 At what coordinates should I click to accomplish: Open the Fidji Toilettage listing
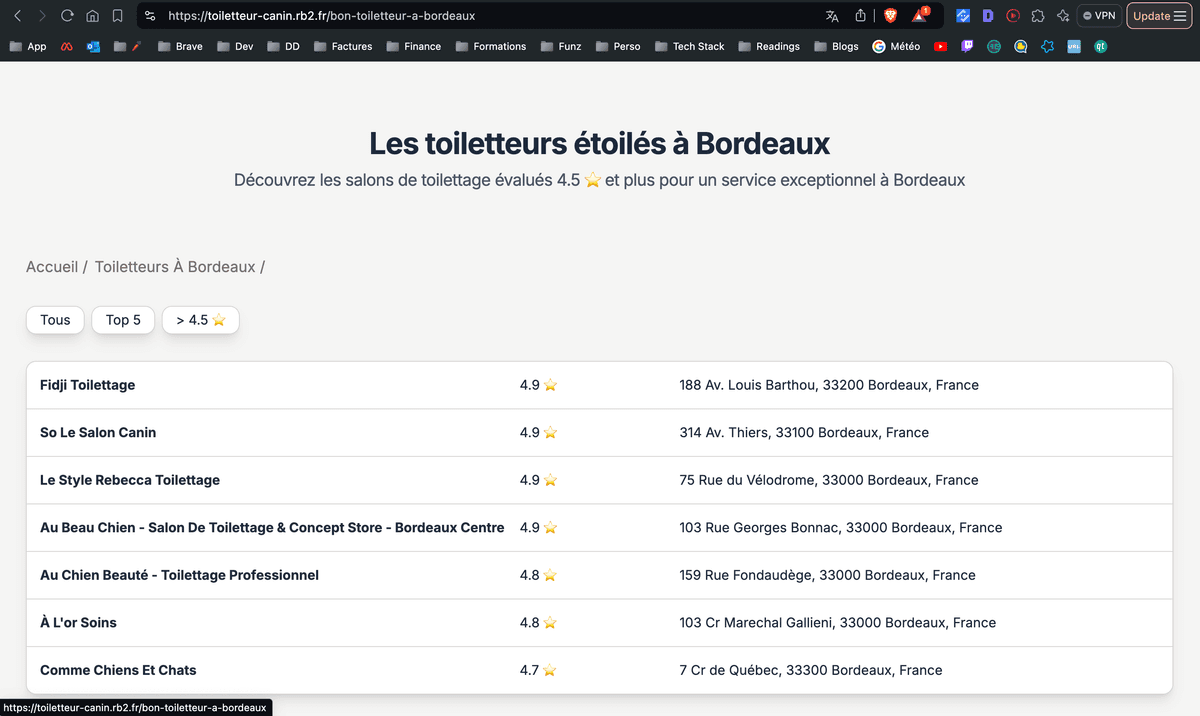tap(88, 385)
